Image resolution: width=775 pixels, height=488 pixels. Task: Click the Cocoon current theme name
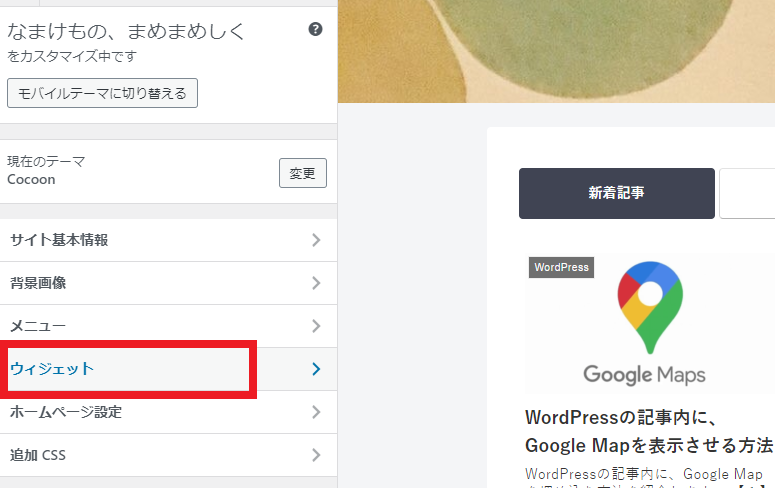click(31, 179)
